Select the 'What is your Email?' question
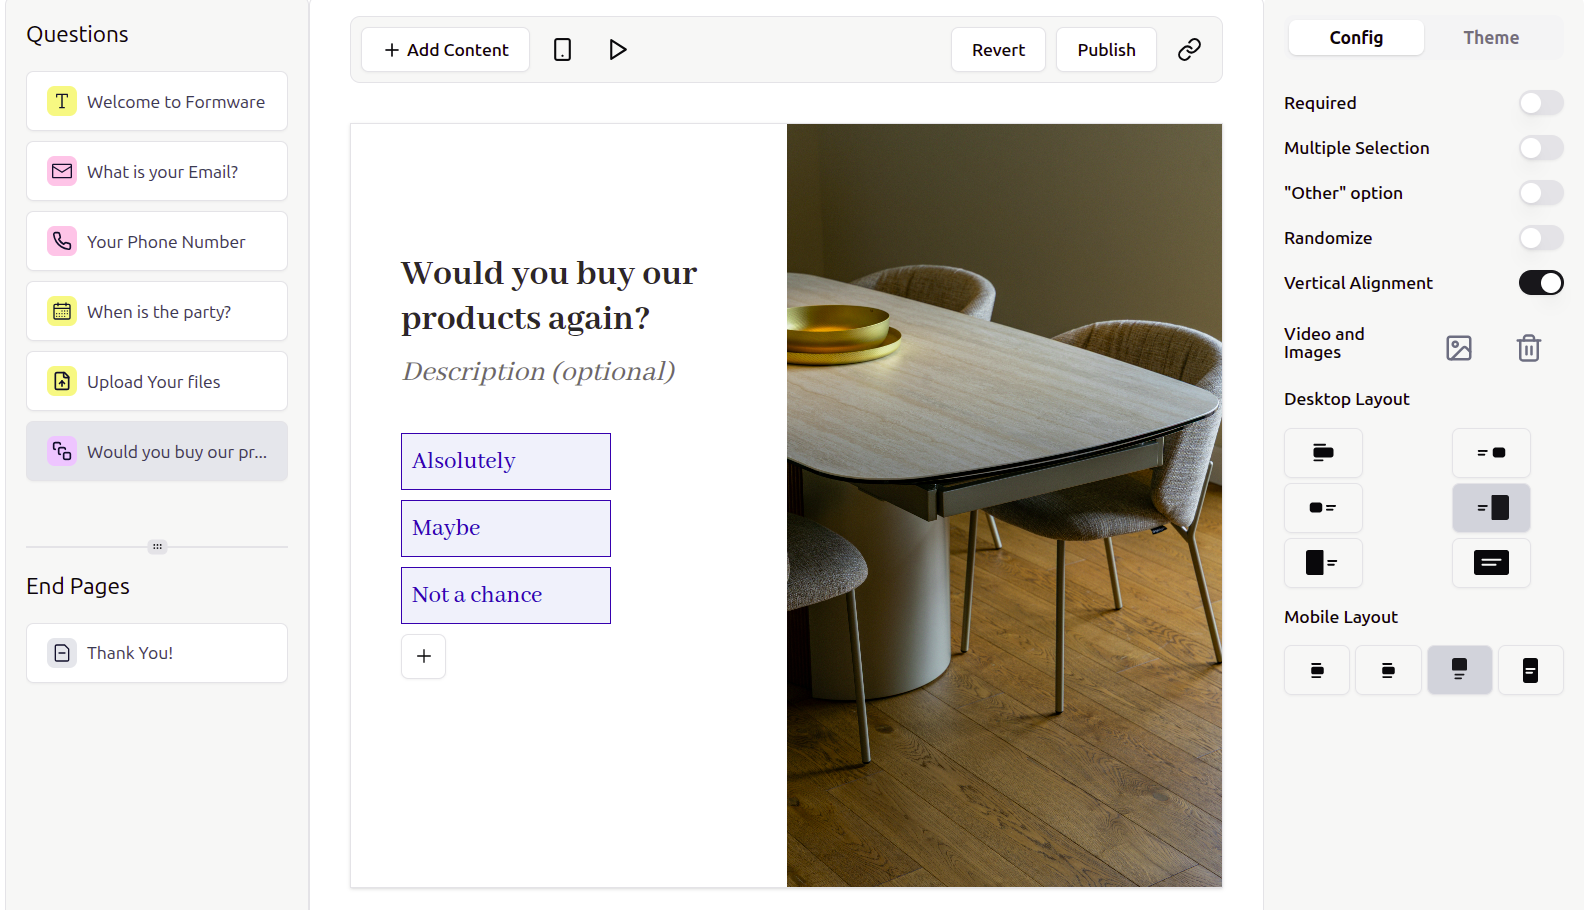The image size is (1590, 910). tap(157, 171)
